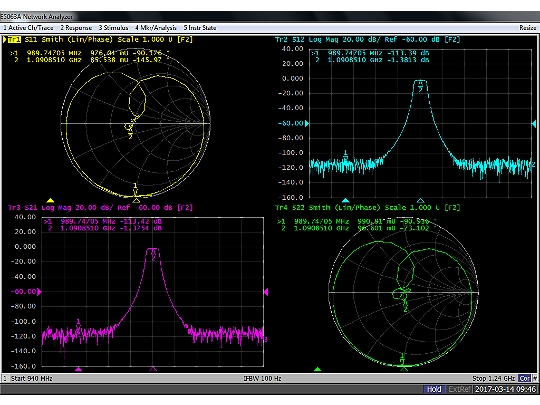
Task: Click the Cor correction indicator in status bar
Action: tap(525, 378)
